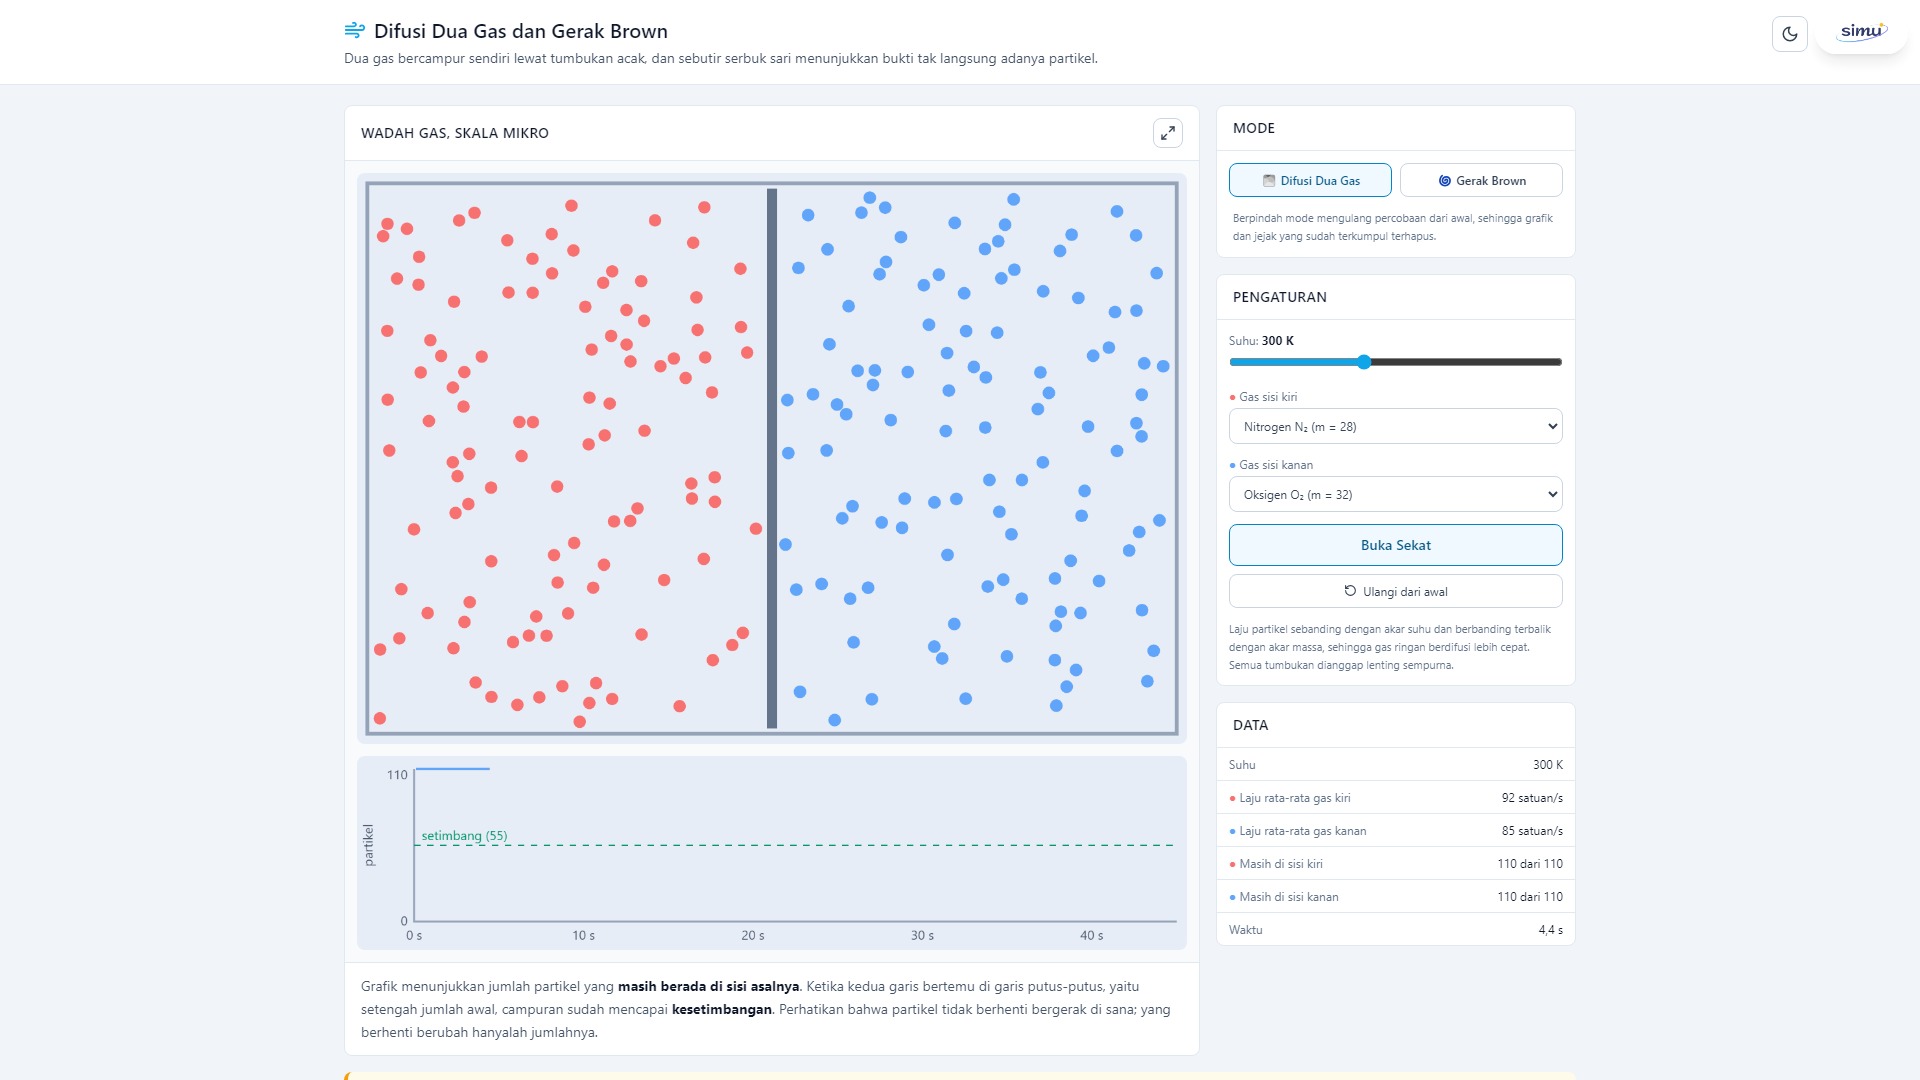This screenshot has width=1920, height=1080.
Task: Click the simu logo
Action: click(1862, 32)
